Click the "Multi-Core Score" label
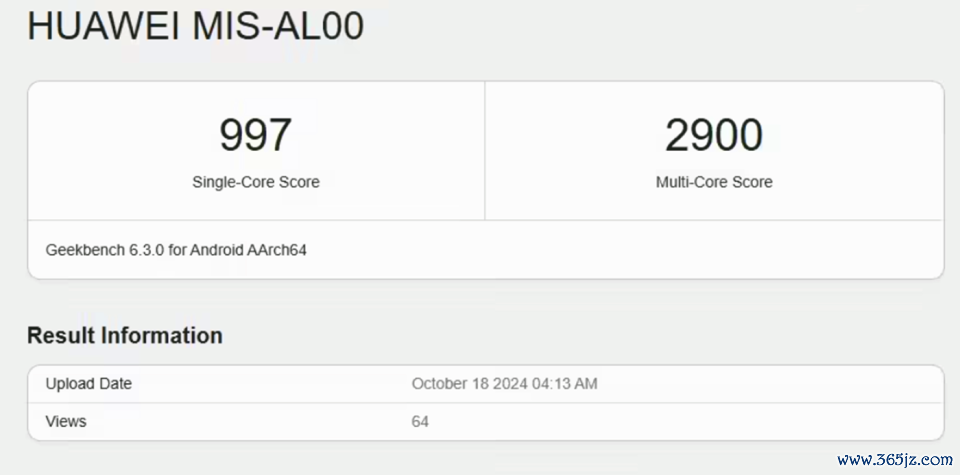 click(x=714, y=182)
